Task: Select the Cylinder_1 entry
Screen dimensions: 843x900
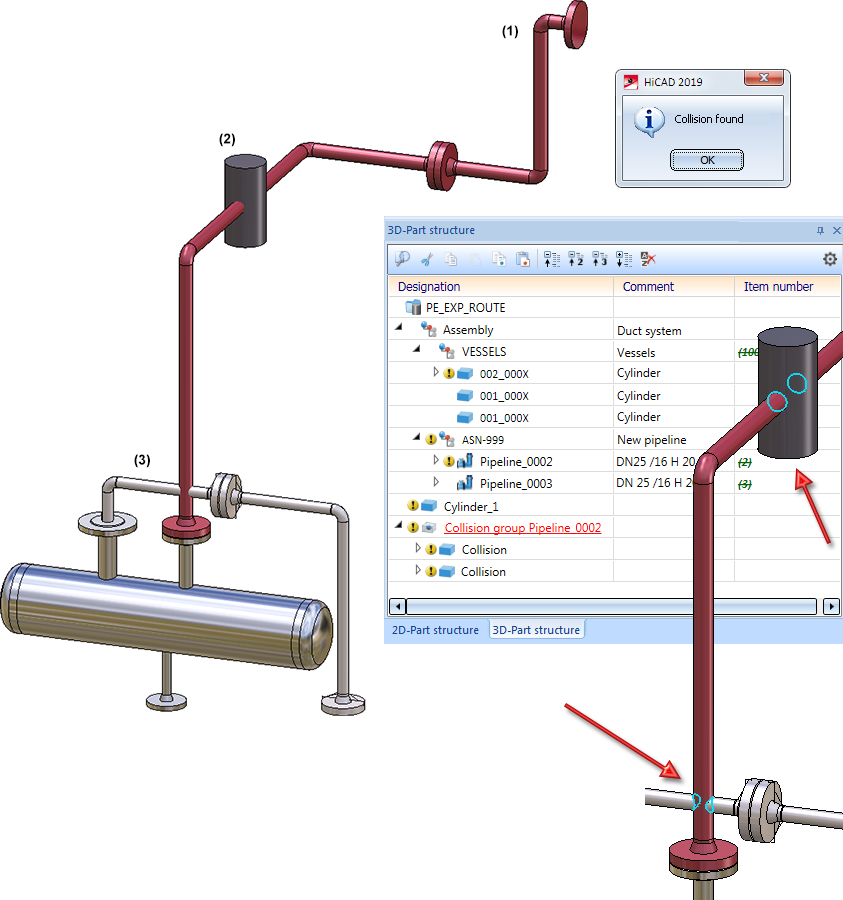Action: (471, 507)
